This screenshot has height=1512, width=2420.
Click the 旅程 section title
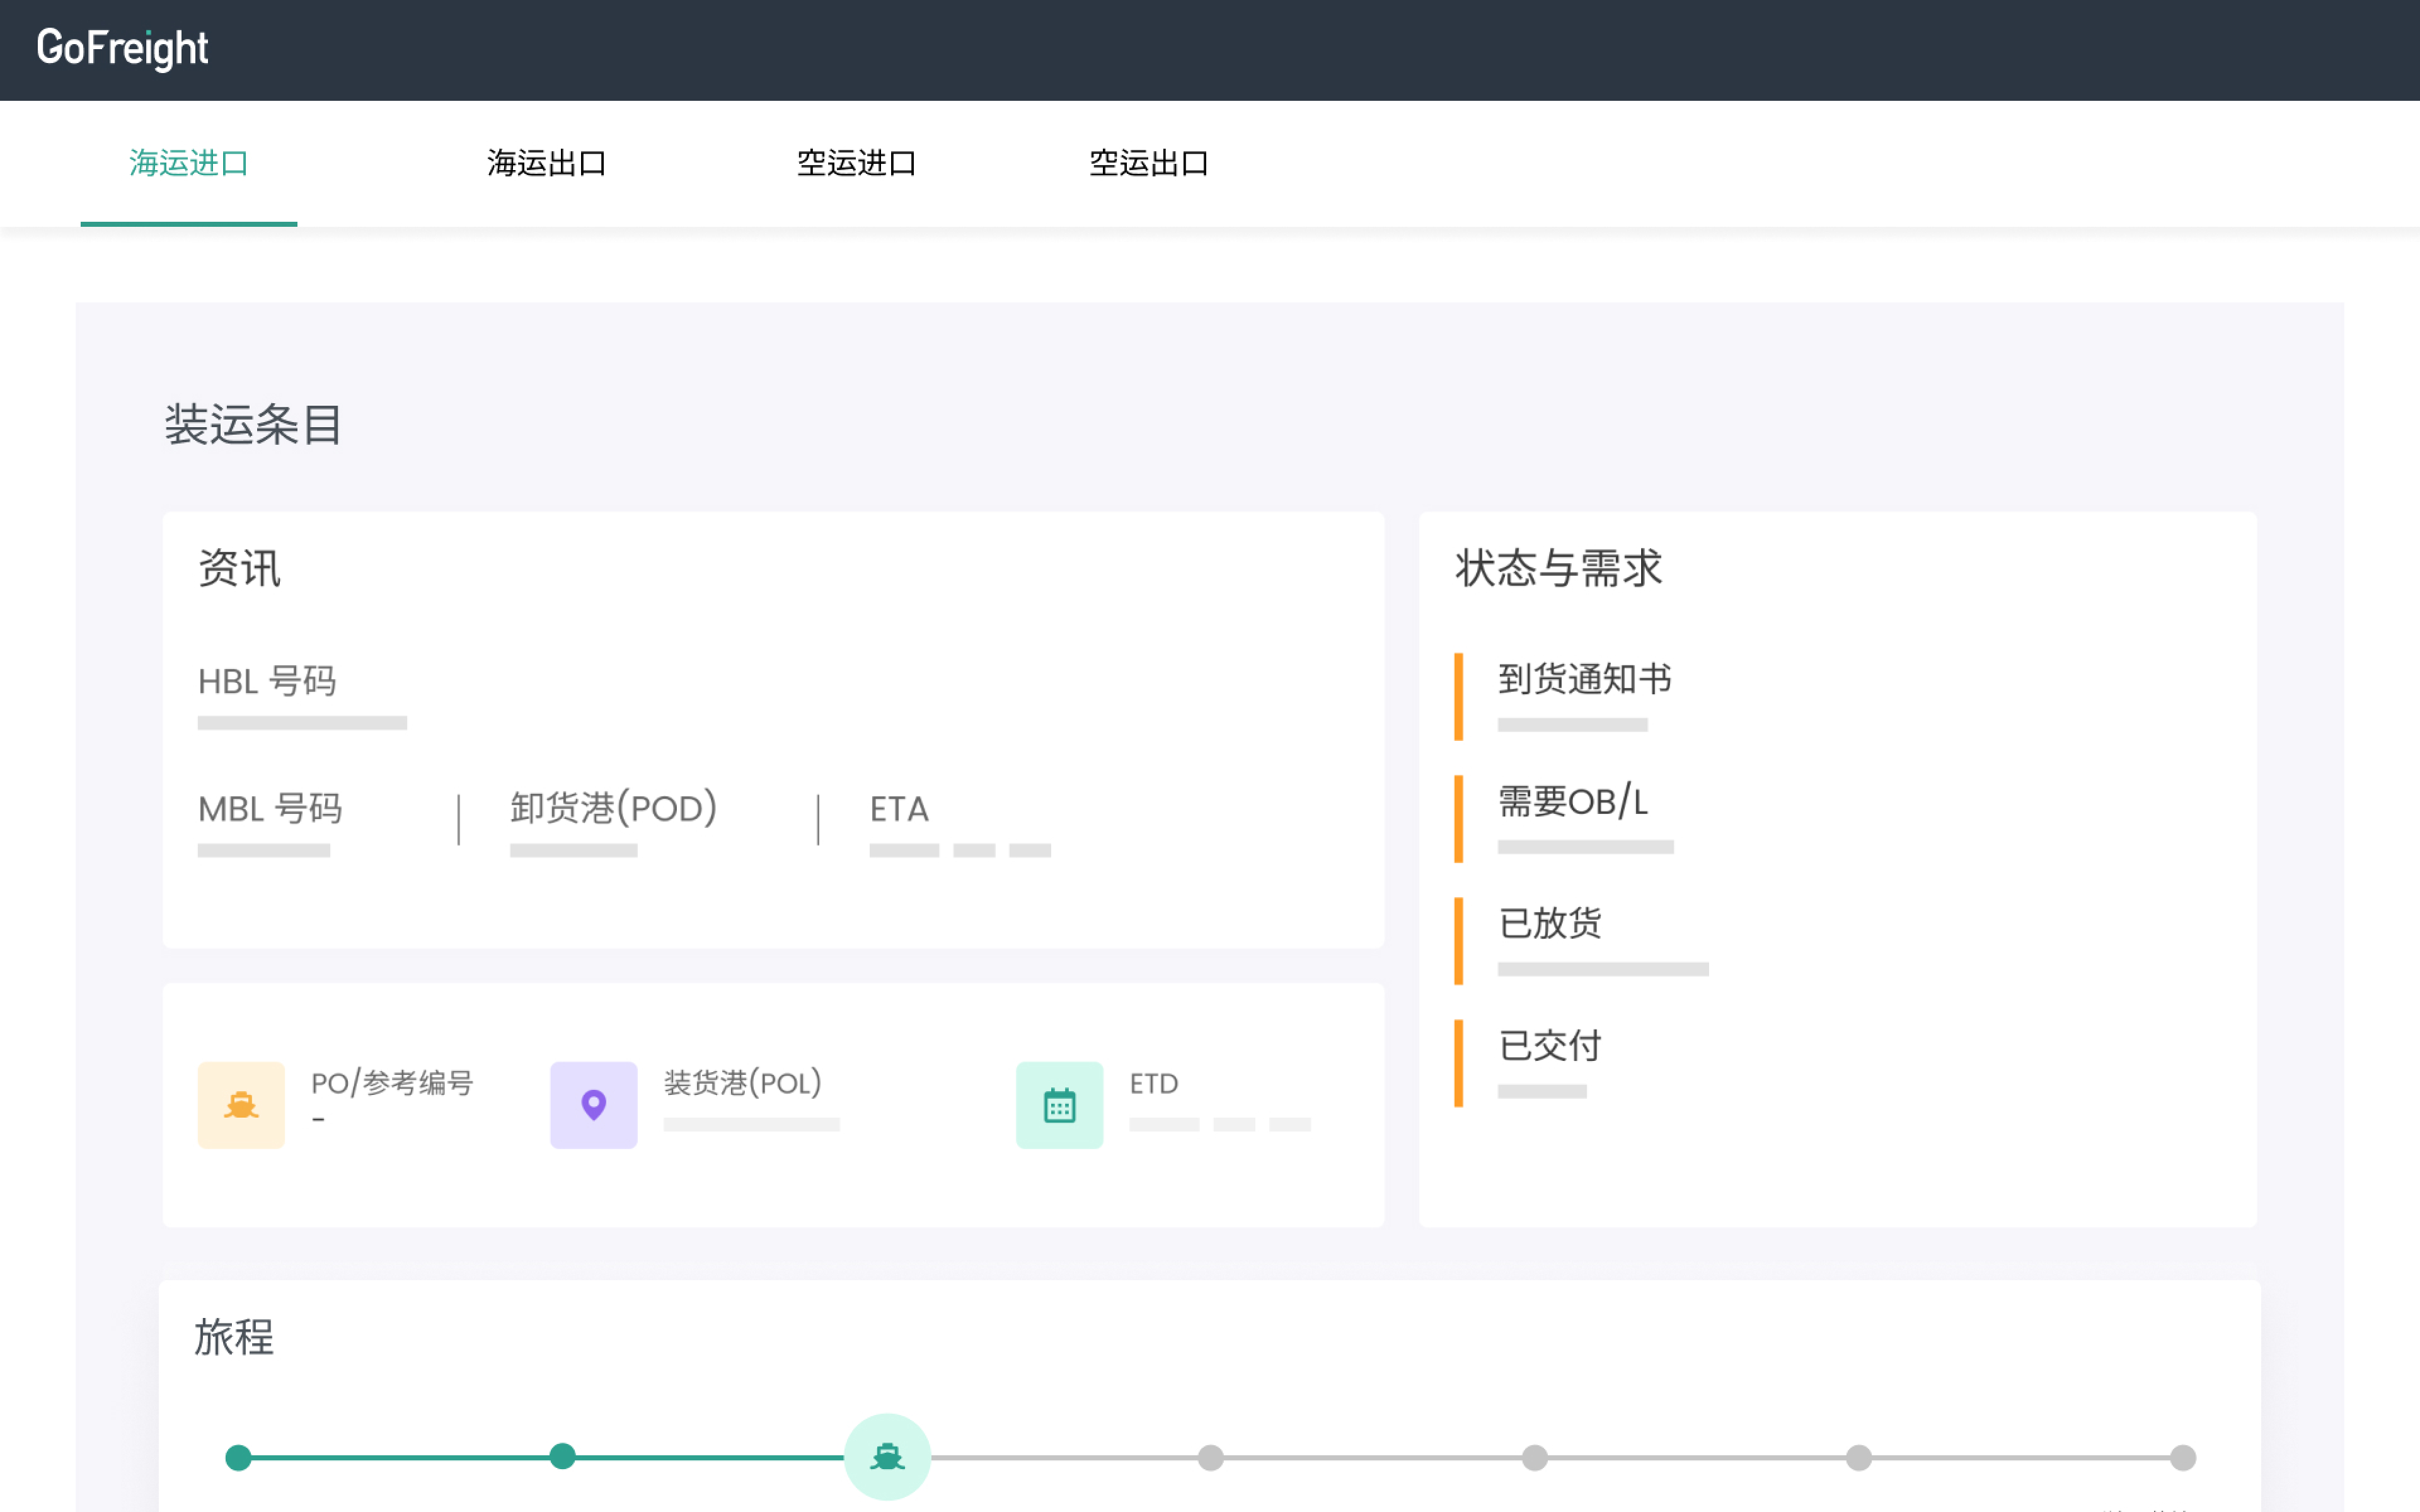point(234,1337)
